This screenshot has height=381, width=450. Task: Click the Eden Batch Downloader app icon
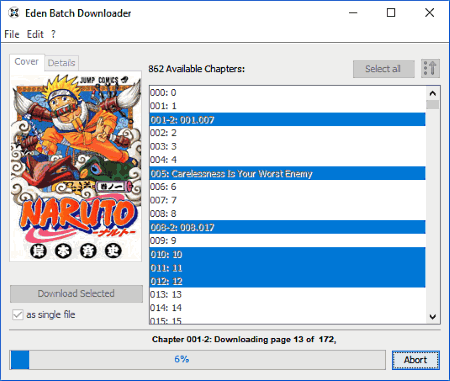[x=14, y=13]
